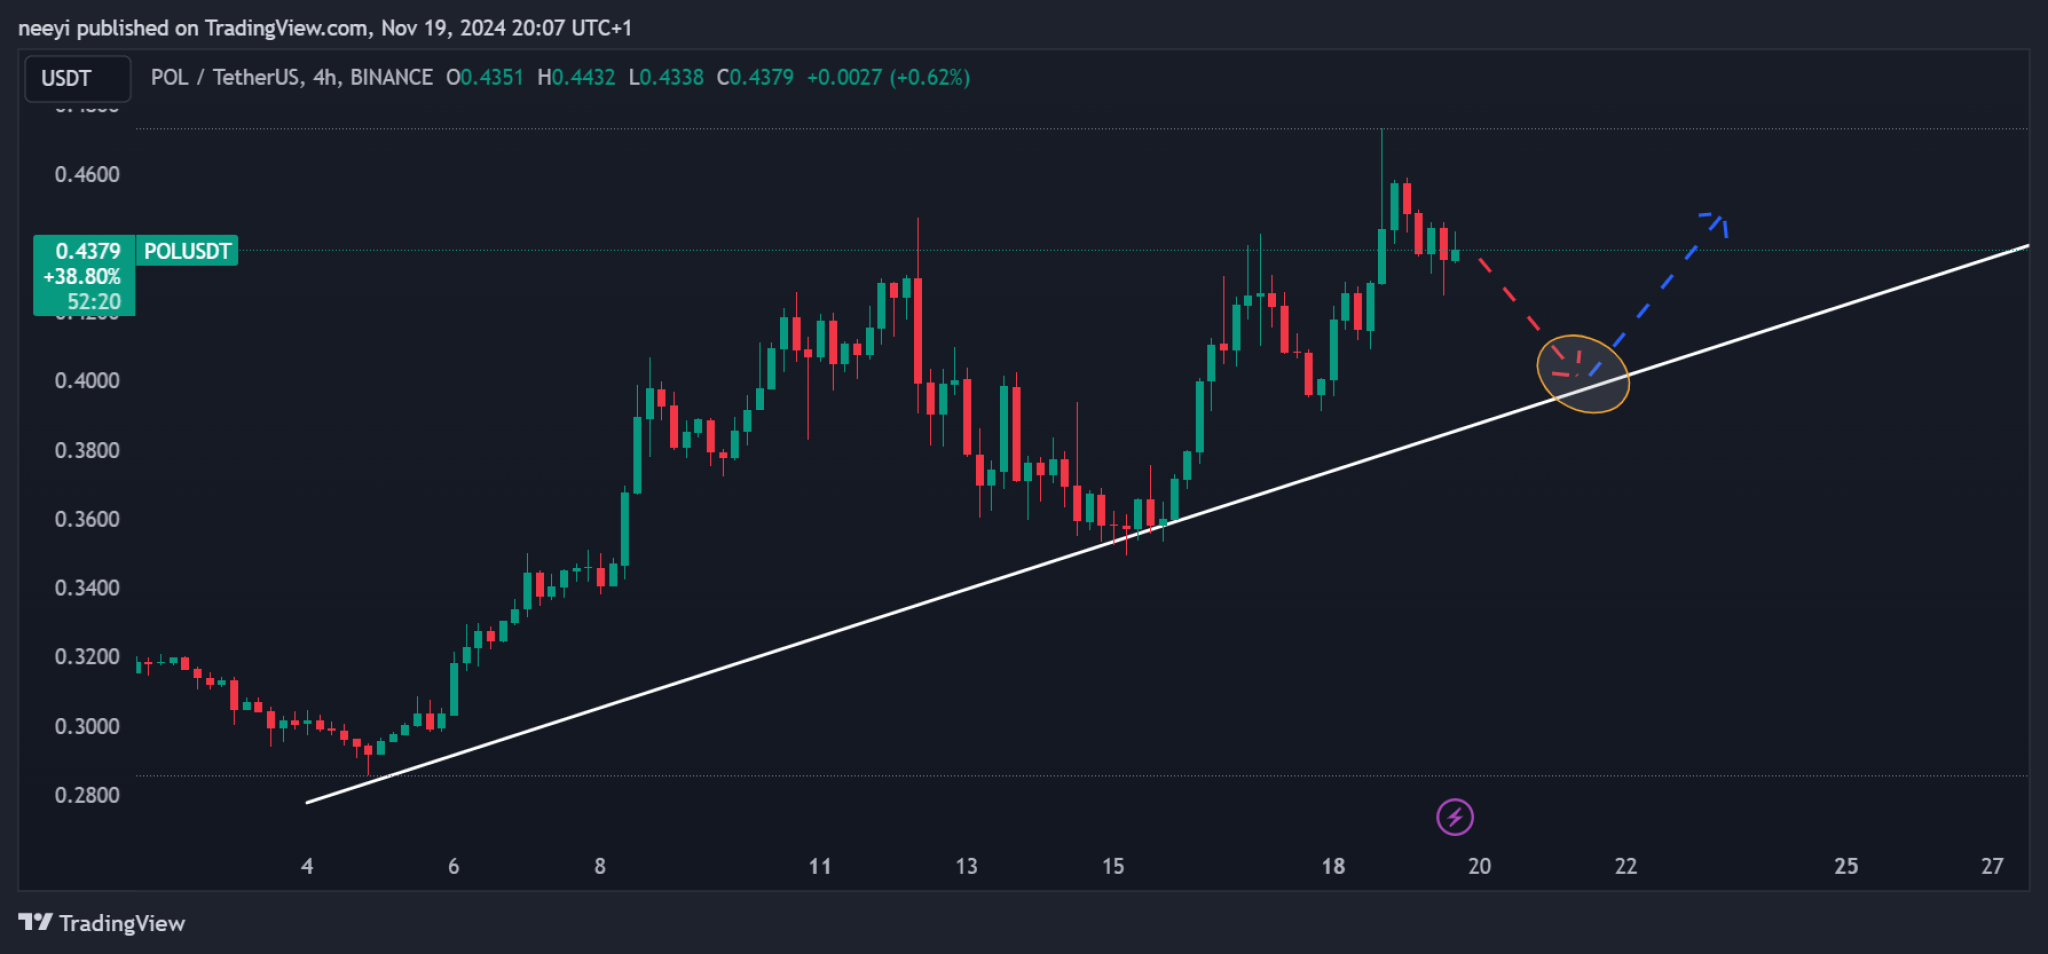Open the BINANCE exchange selector
The width and height of the screenshot is (2048, 954).
[389, 77]
